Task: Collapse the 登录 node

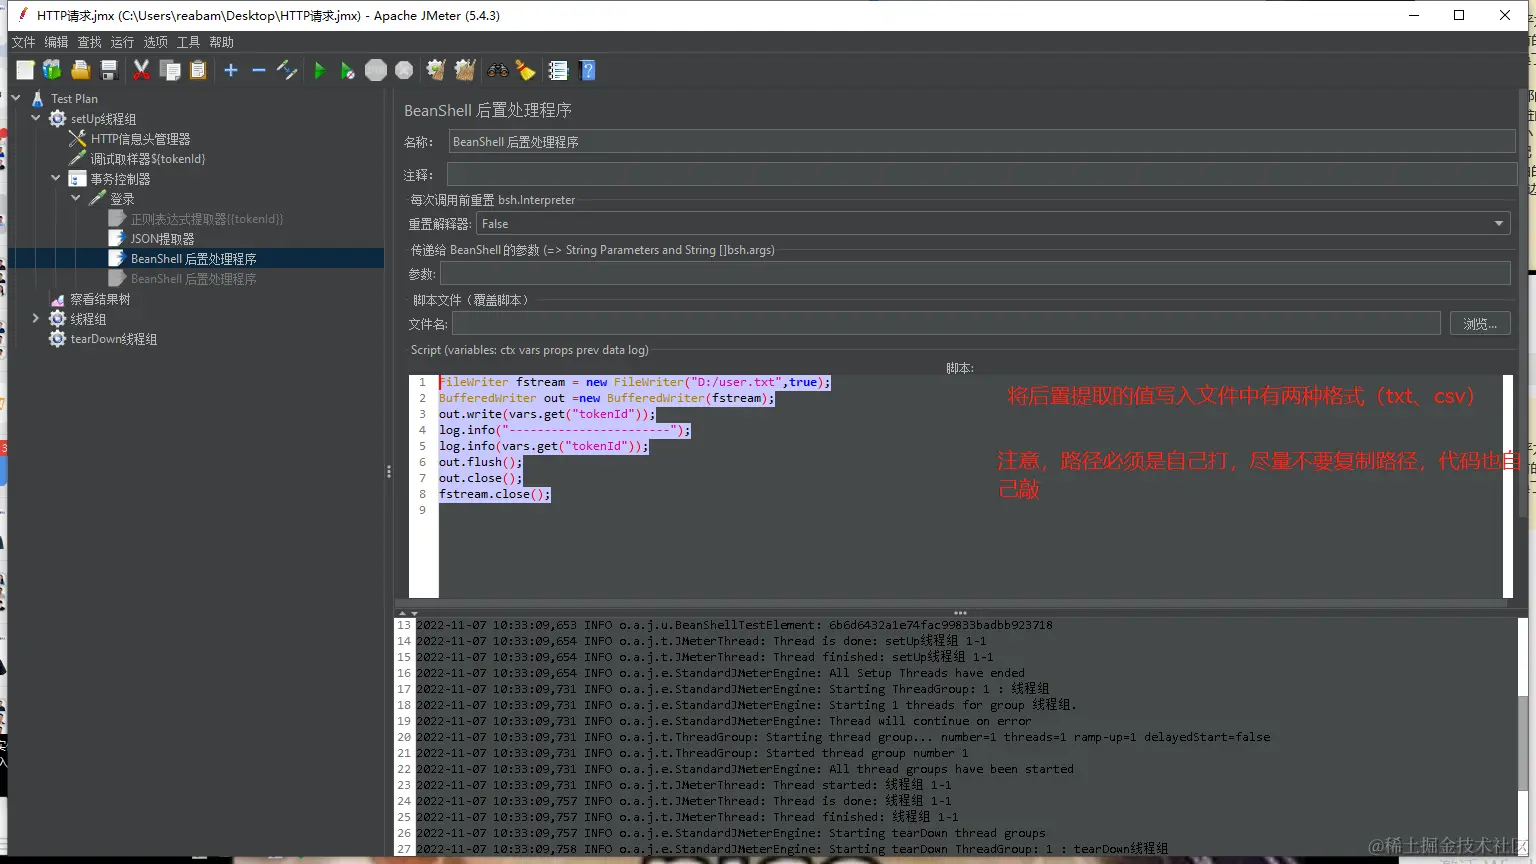Action: pyautogui.click(x=76, y=198)
